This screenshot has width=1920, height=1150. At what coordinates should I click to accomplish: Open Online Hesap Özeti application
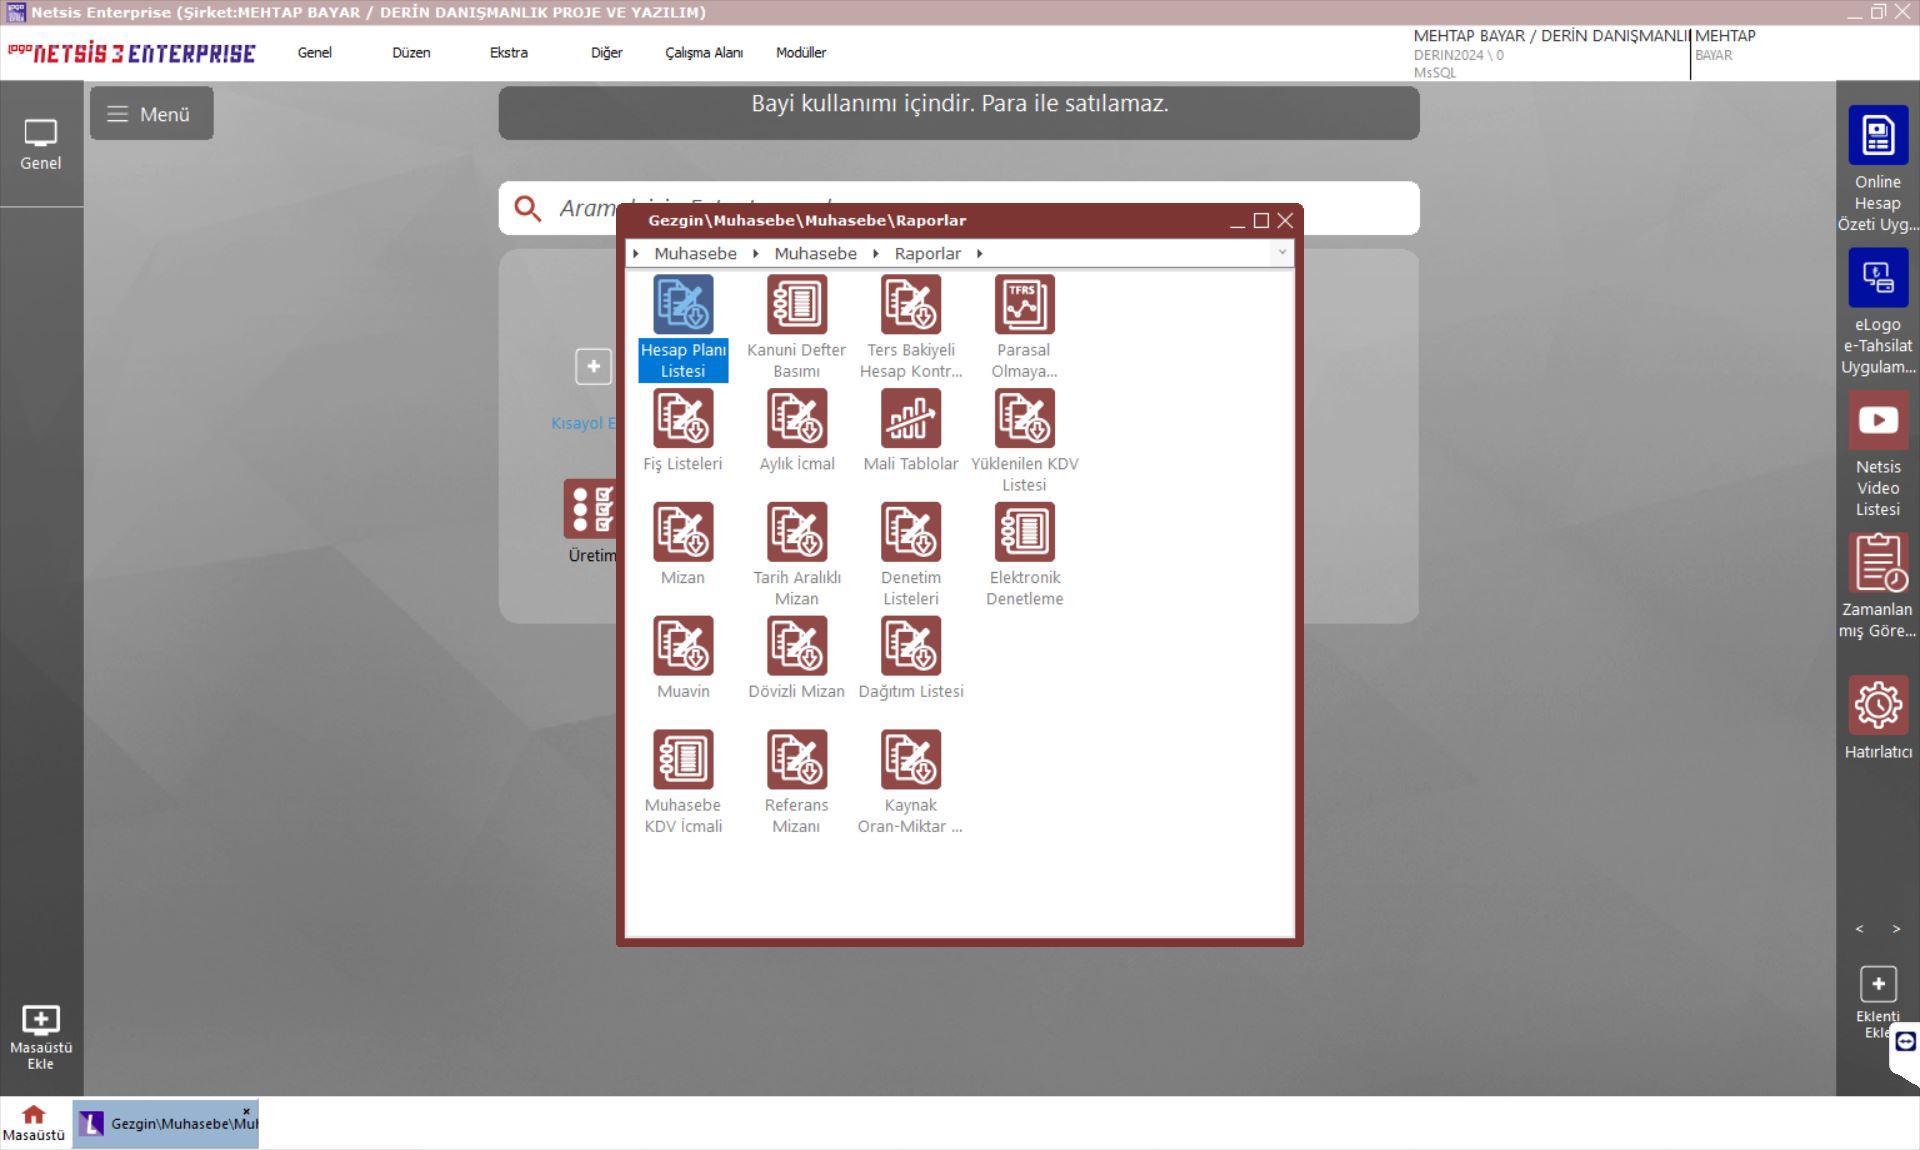click(x=1877, y=136)
